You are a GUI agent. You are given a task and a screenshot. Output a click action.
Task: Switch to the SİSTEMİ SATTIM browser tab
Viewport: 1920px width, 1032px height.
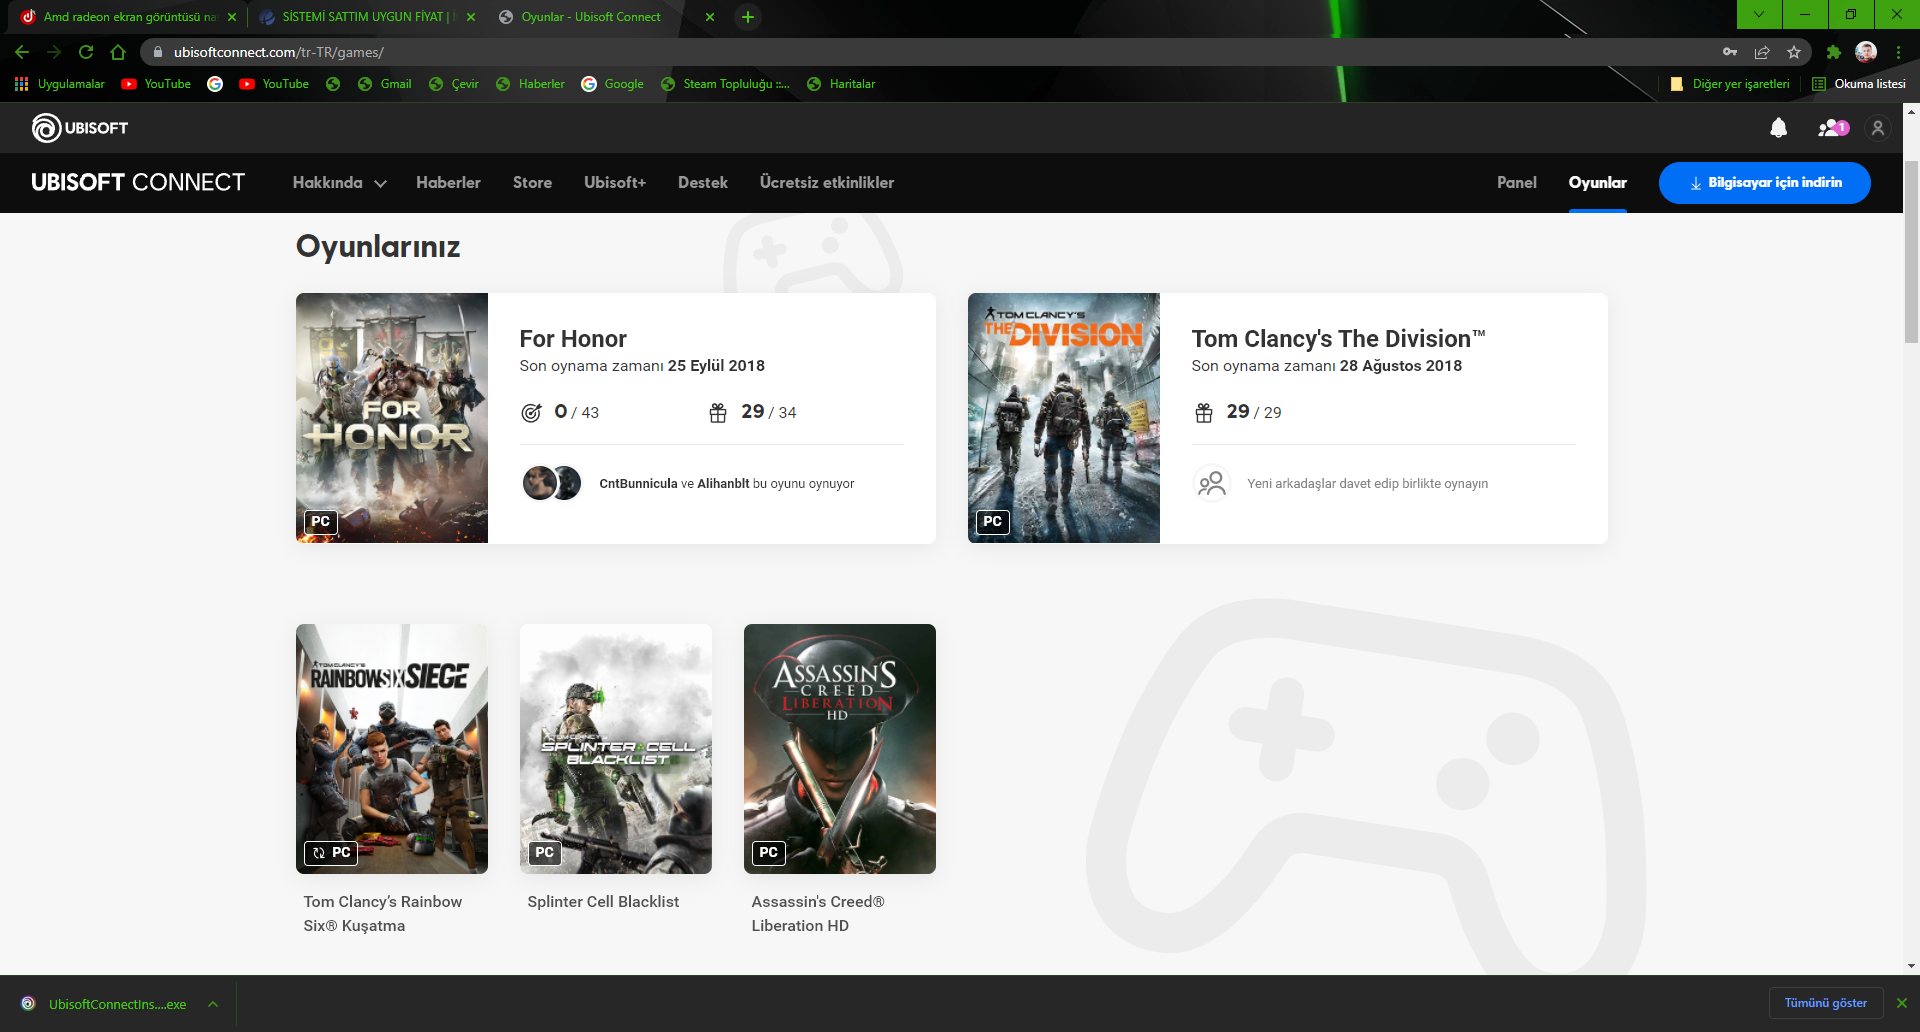click(365, 17)
